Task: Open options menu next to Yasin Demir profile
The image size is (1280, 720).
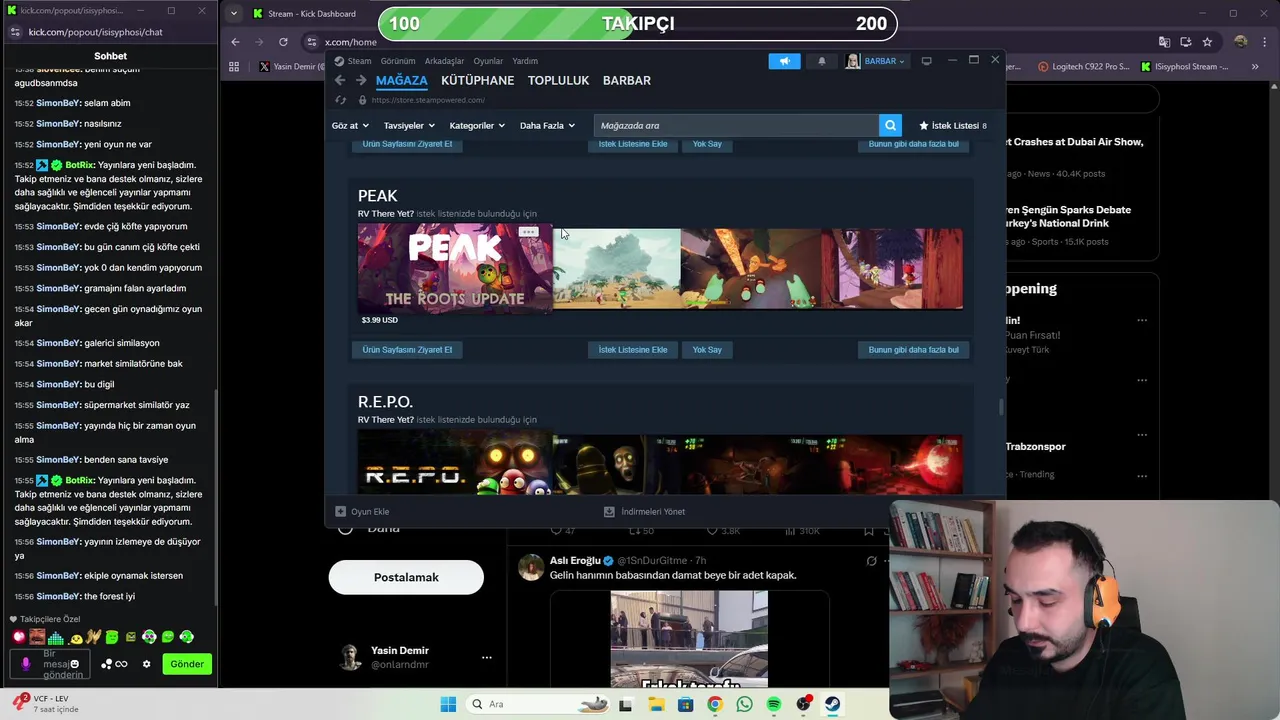Action: tap(486, 657)
